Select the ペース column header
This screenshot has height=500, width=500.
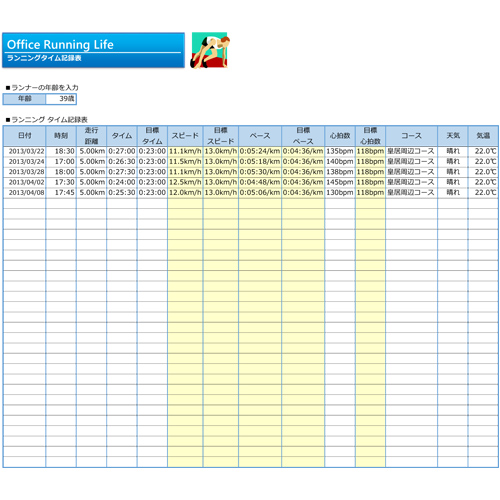coord(260,136)
